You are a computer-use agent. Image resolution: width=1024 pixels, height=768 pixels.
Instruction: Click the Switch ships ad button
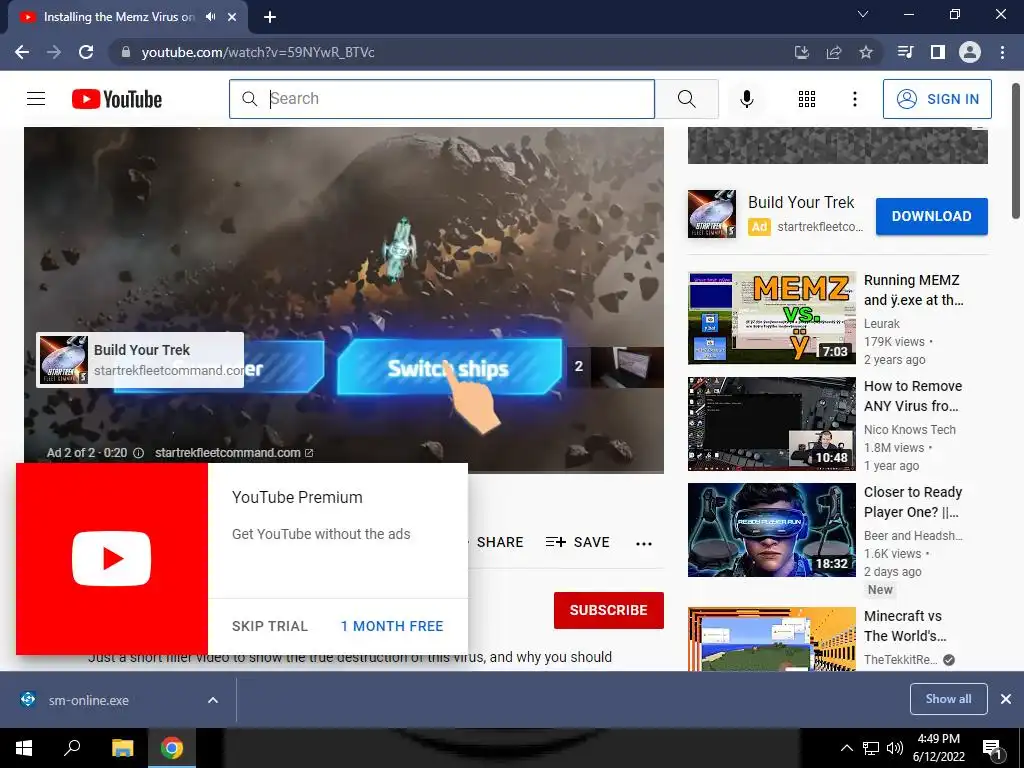[x=449, y=368]
